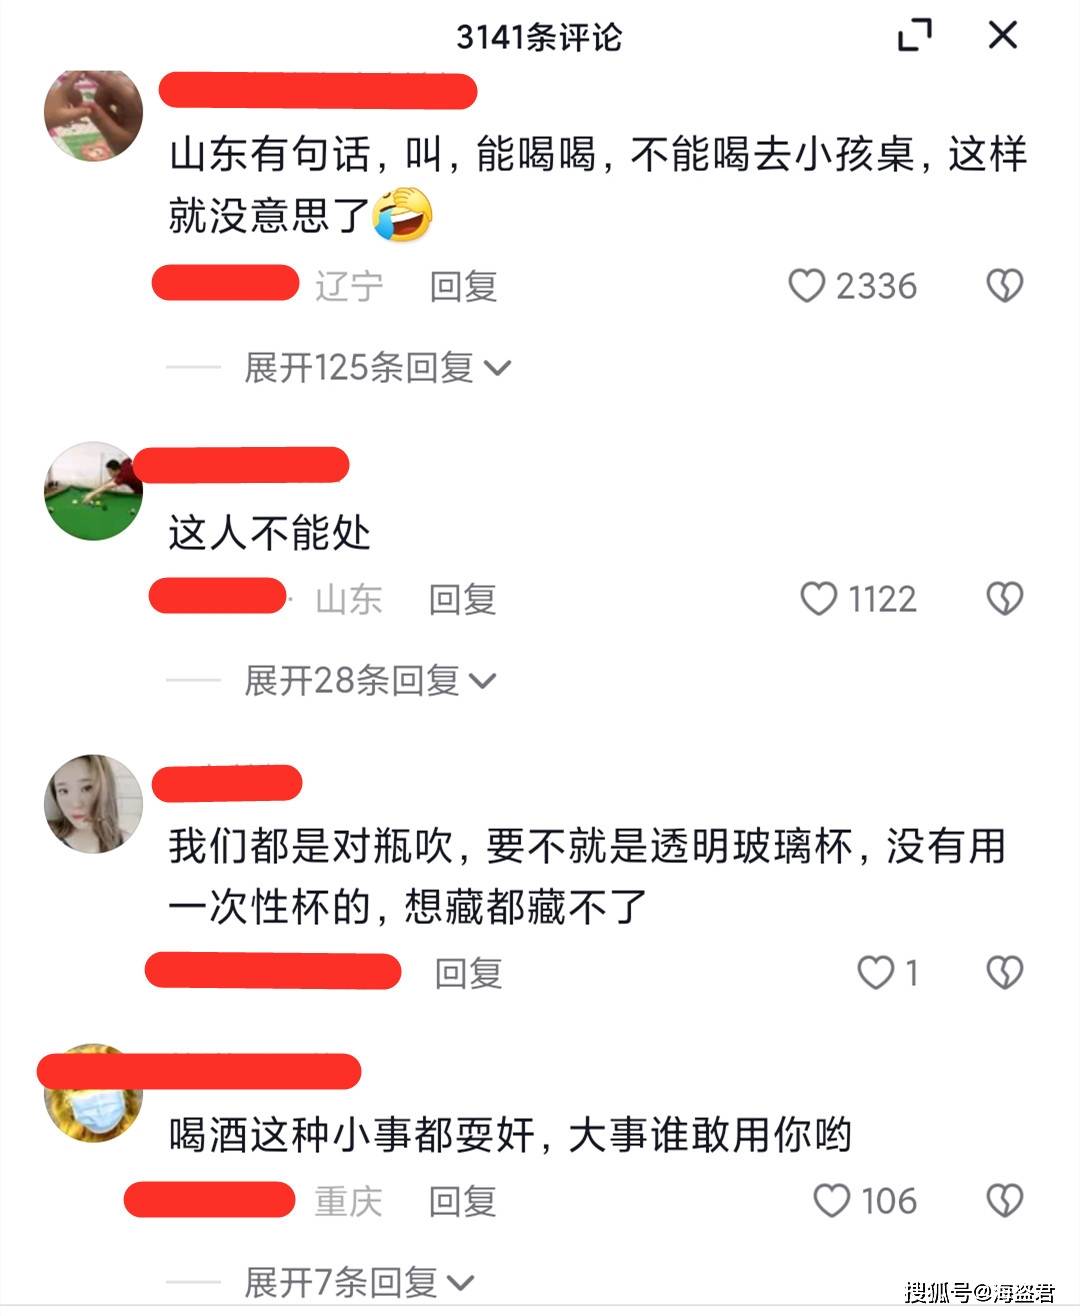Expand 展开125条回复 replies

(378, 368)
